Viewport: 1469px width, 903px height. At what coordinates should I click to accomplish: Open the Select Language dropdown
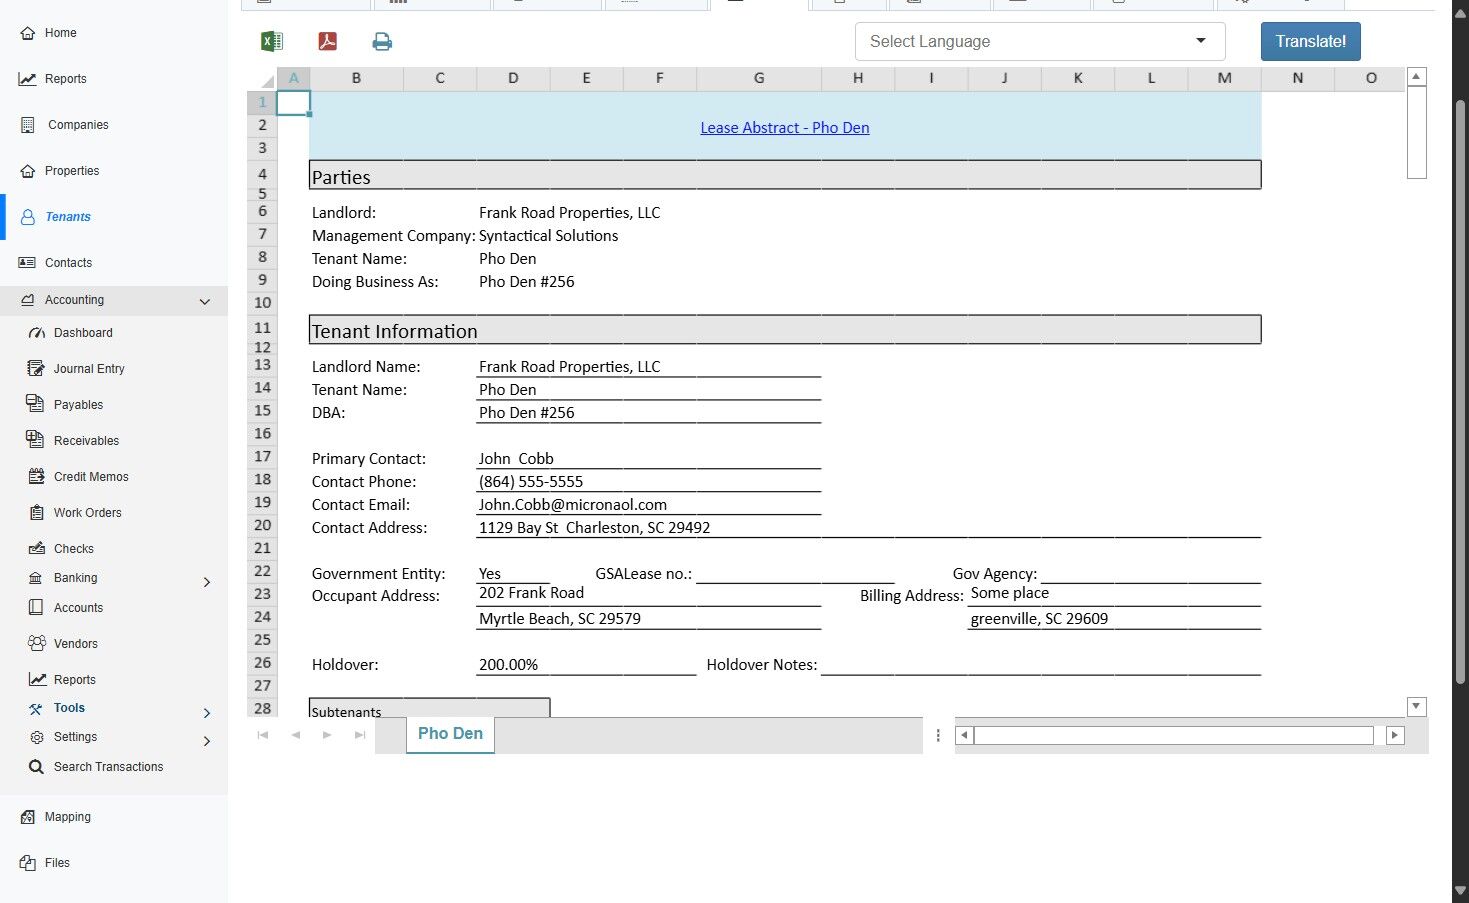tap(1039, 42)
